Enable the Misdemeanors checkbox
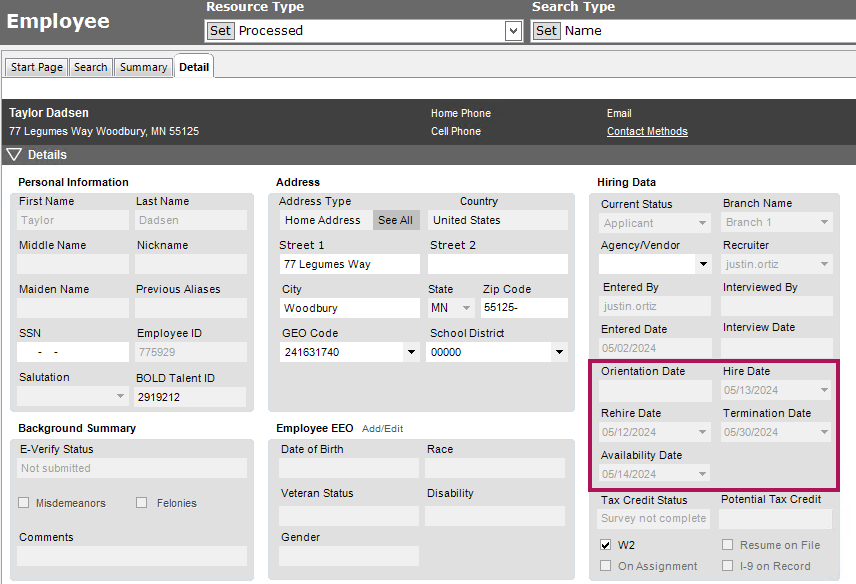The width and height of the screenshot is (856, 584). pos(24,503)
